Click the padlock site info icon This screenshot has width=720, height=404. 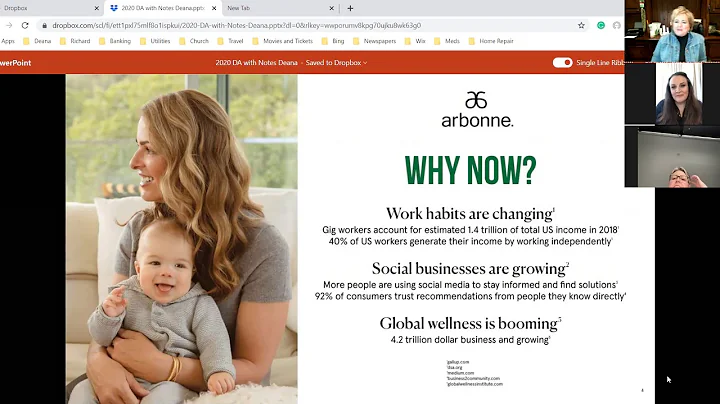[x=45, y=26]
